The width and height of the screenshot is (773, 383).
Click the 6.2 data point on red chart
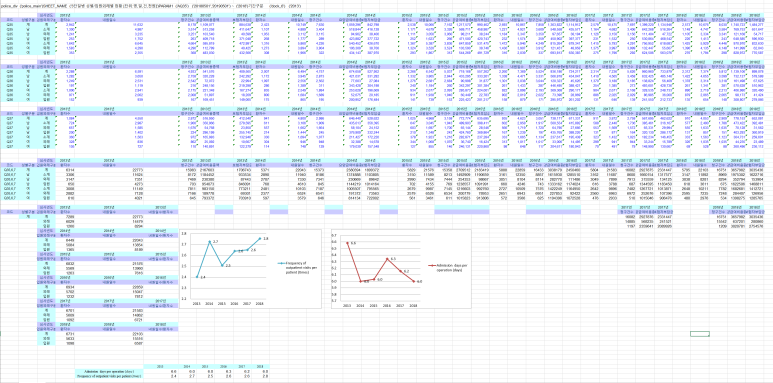point(400,271)
